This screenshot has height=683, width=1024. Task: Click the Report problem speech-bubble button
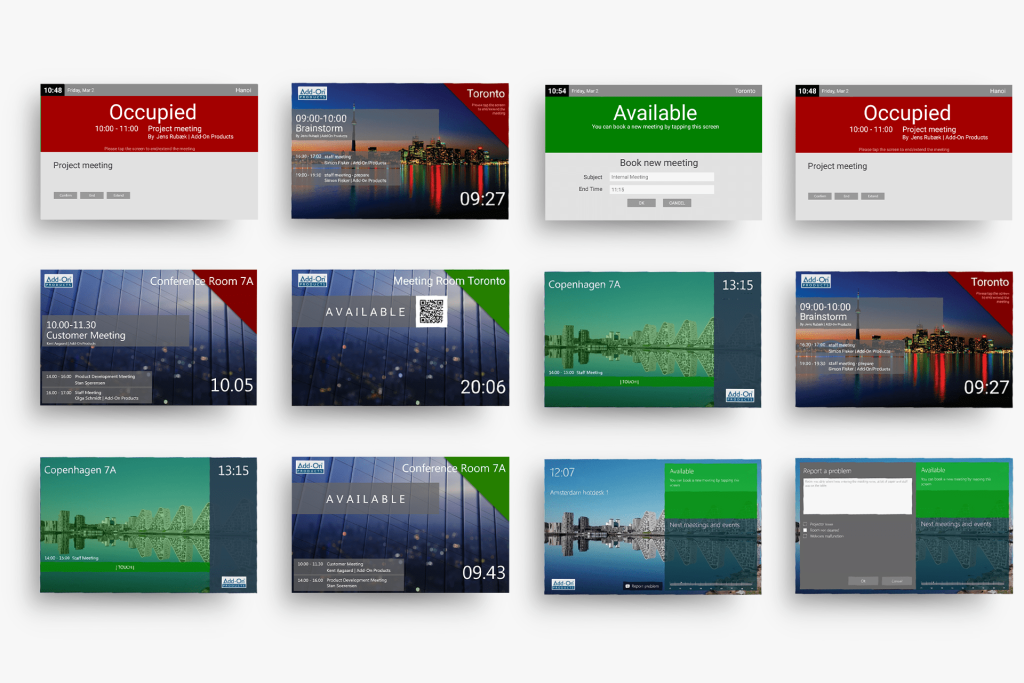click(641, 585)
